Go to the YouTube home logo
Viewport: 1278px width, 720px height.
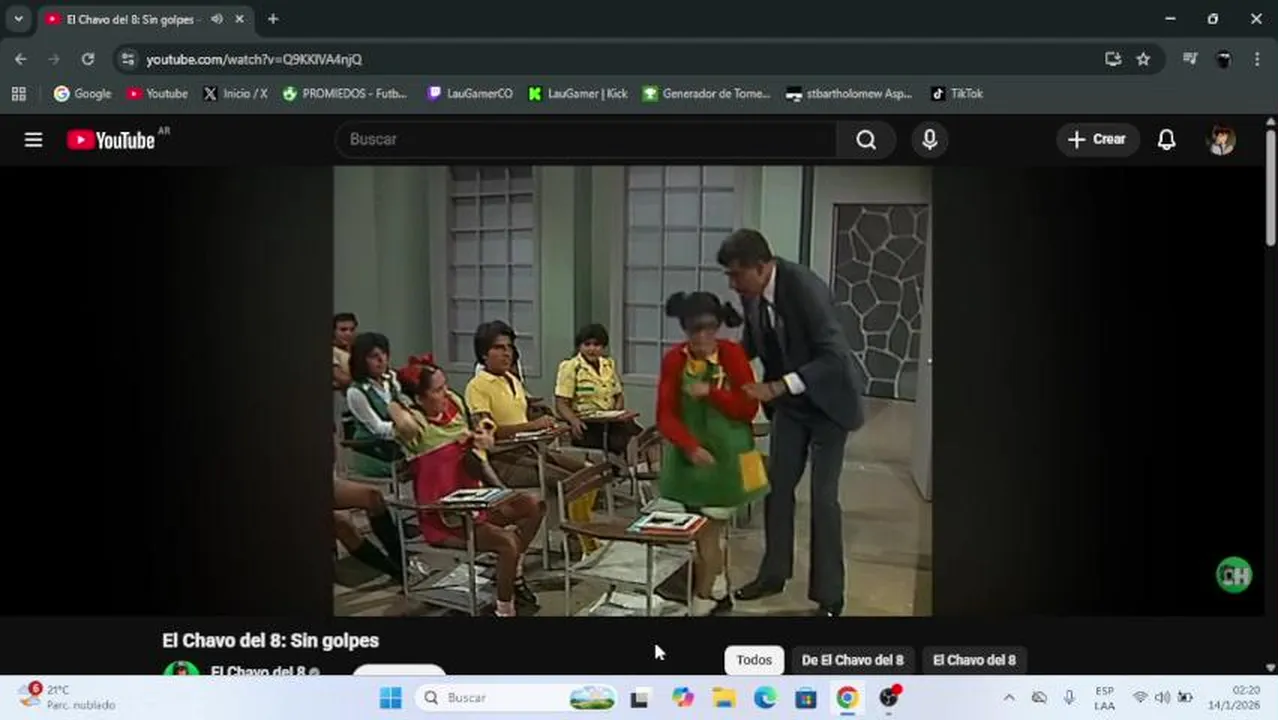coord(111,140)
